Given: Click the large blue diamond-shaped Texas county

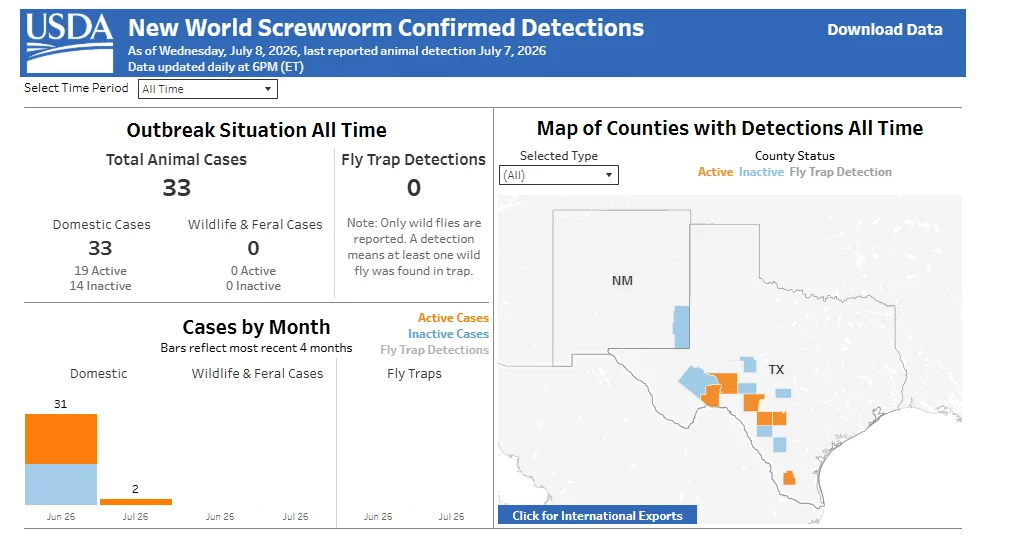Looking at the screenshot, I should [x=693, y=381].
